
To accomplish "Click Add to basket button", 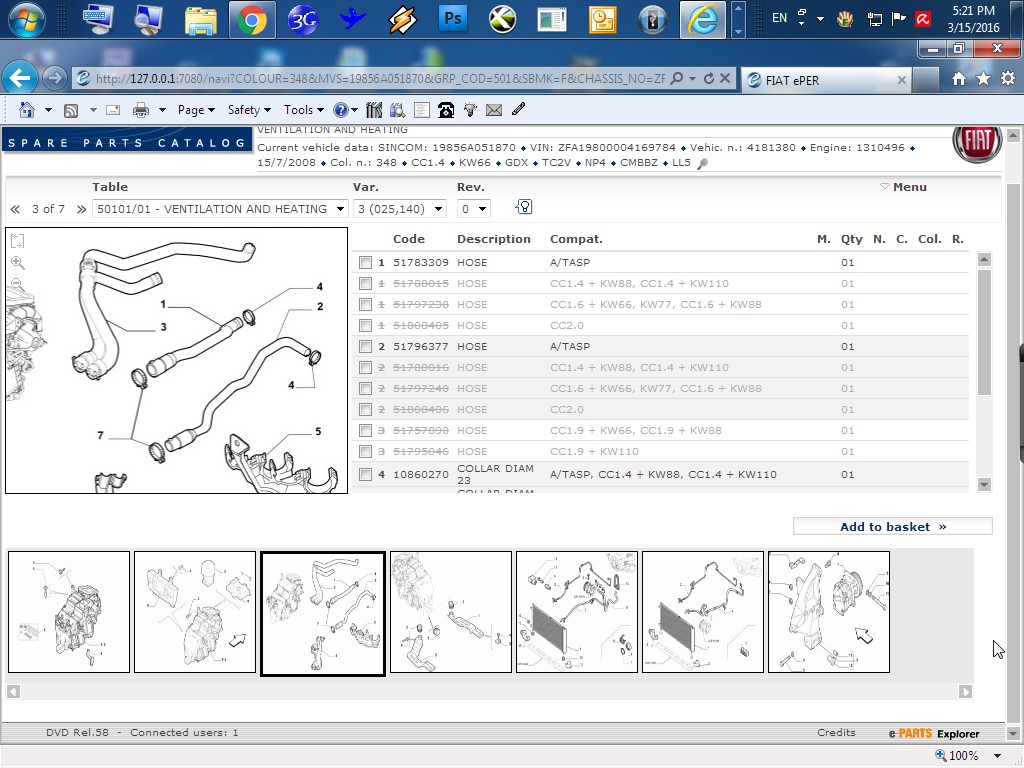I will [x=892, y=526].
